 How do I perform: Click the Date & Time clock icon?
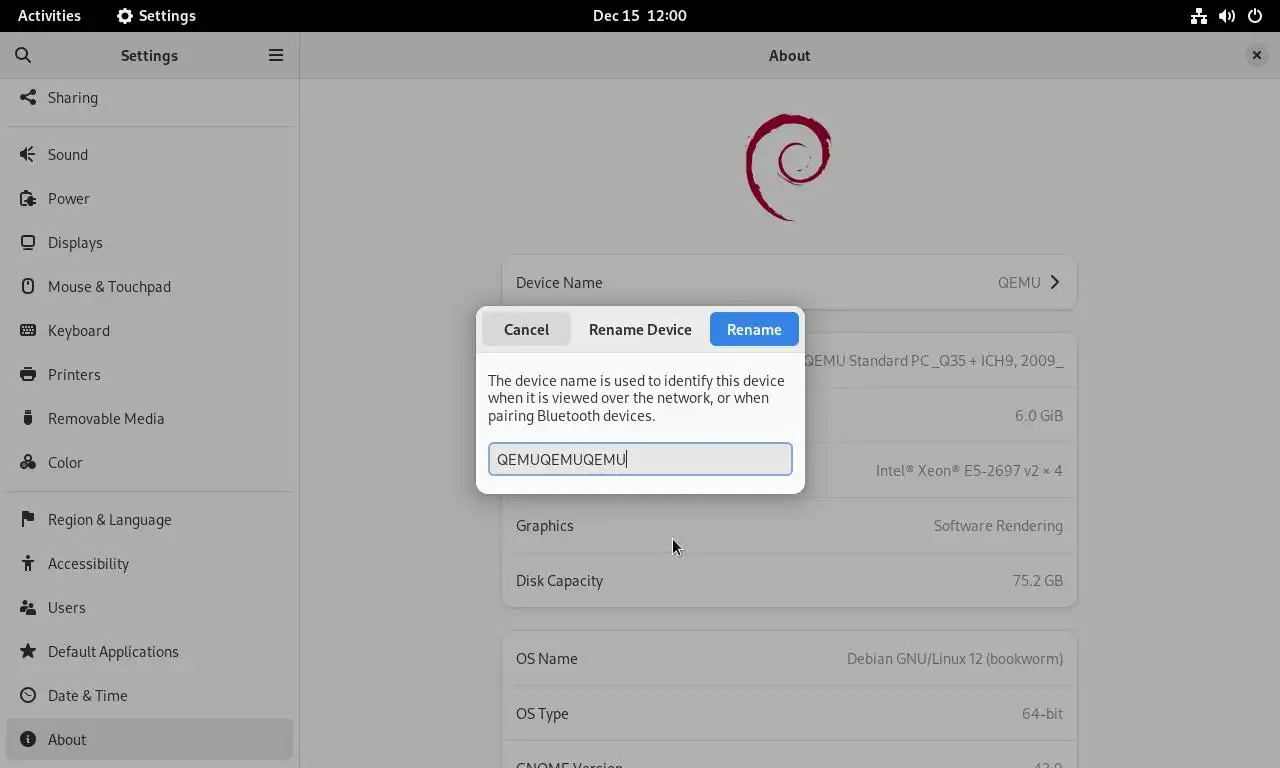28,695
